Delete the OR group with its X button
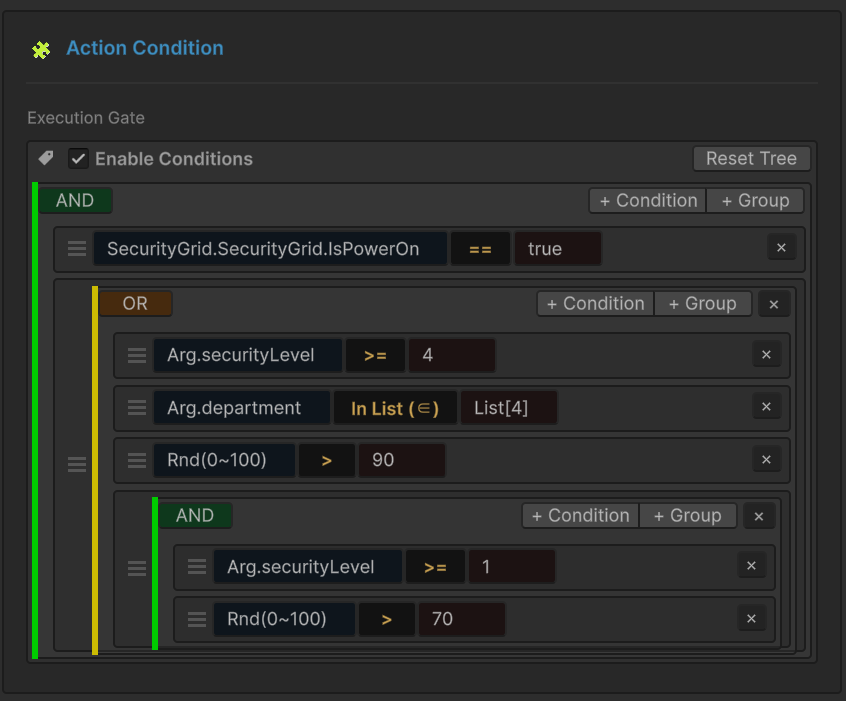Viewport: 846px width, 701px height. [773, 304]
